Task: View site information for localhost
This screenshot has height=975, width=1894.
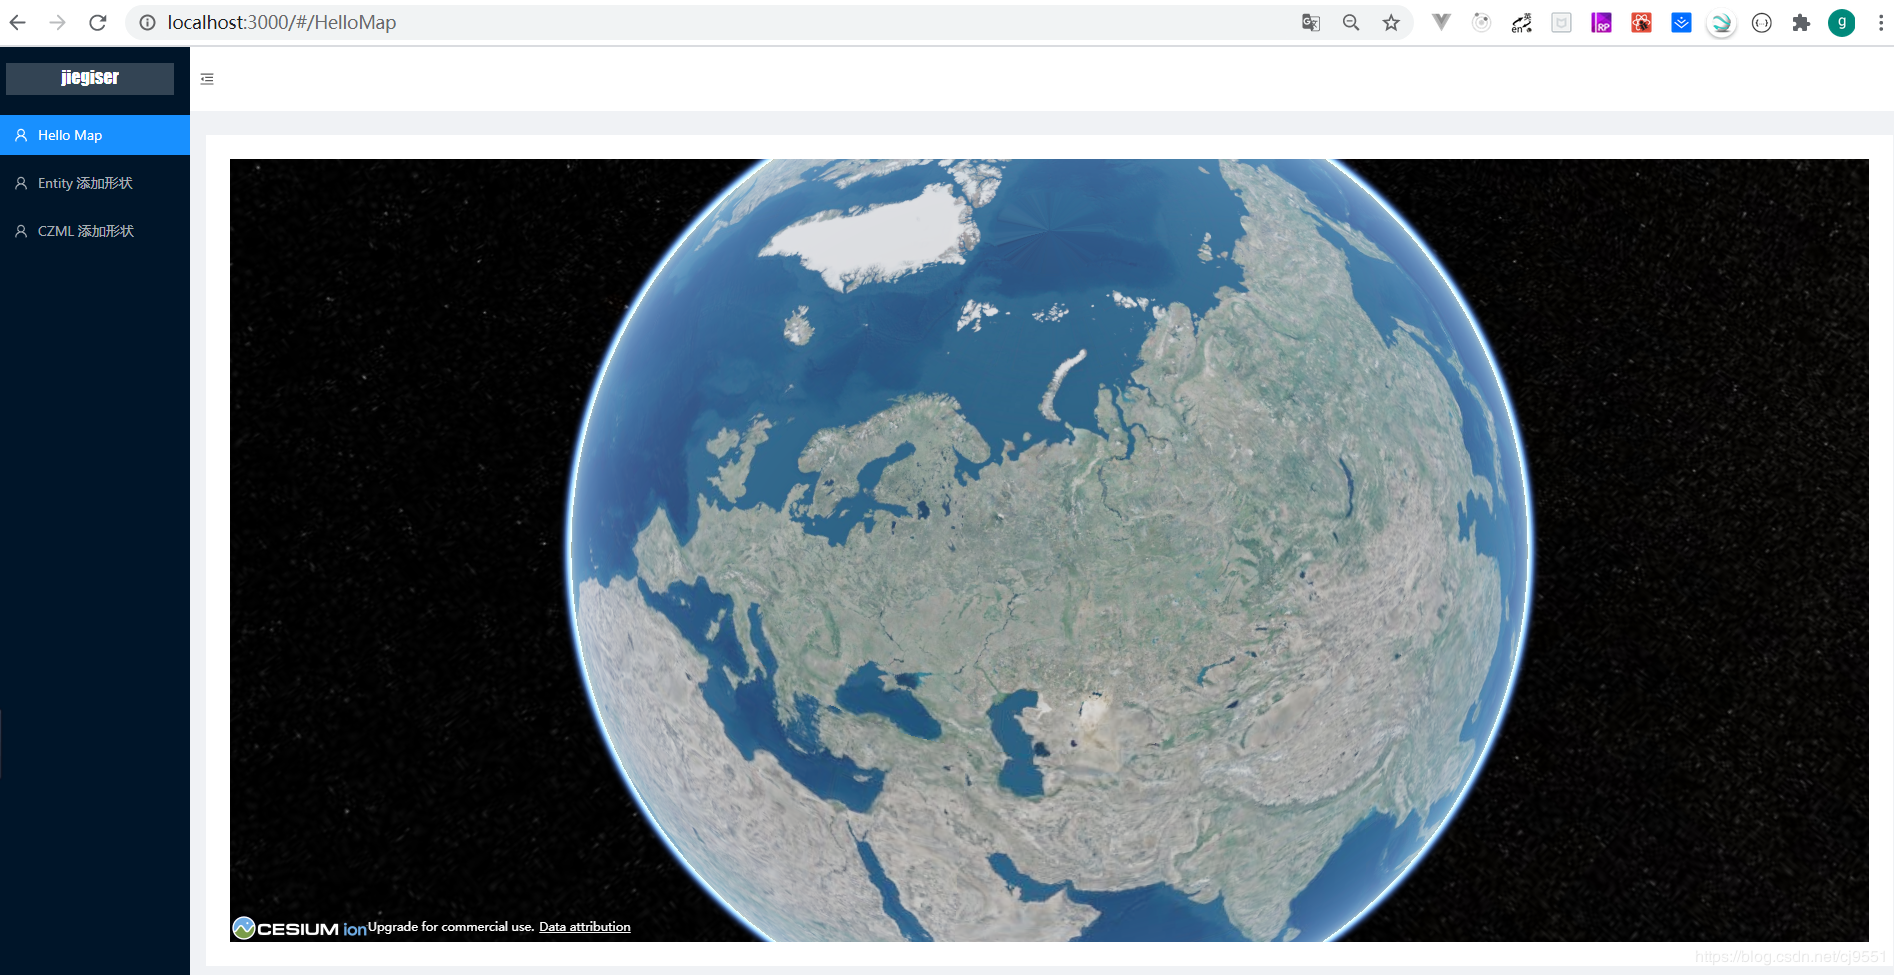Action: (147, 22)
